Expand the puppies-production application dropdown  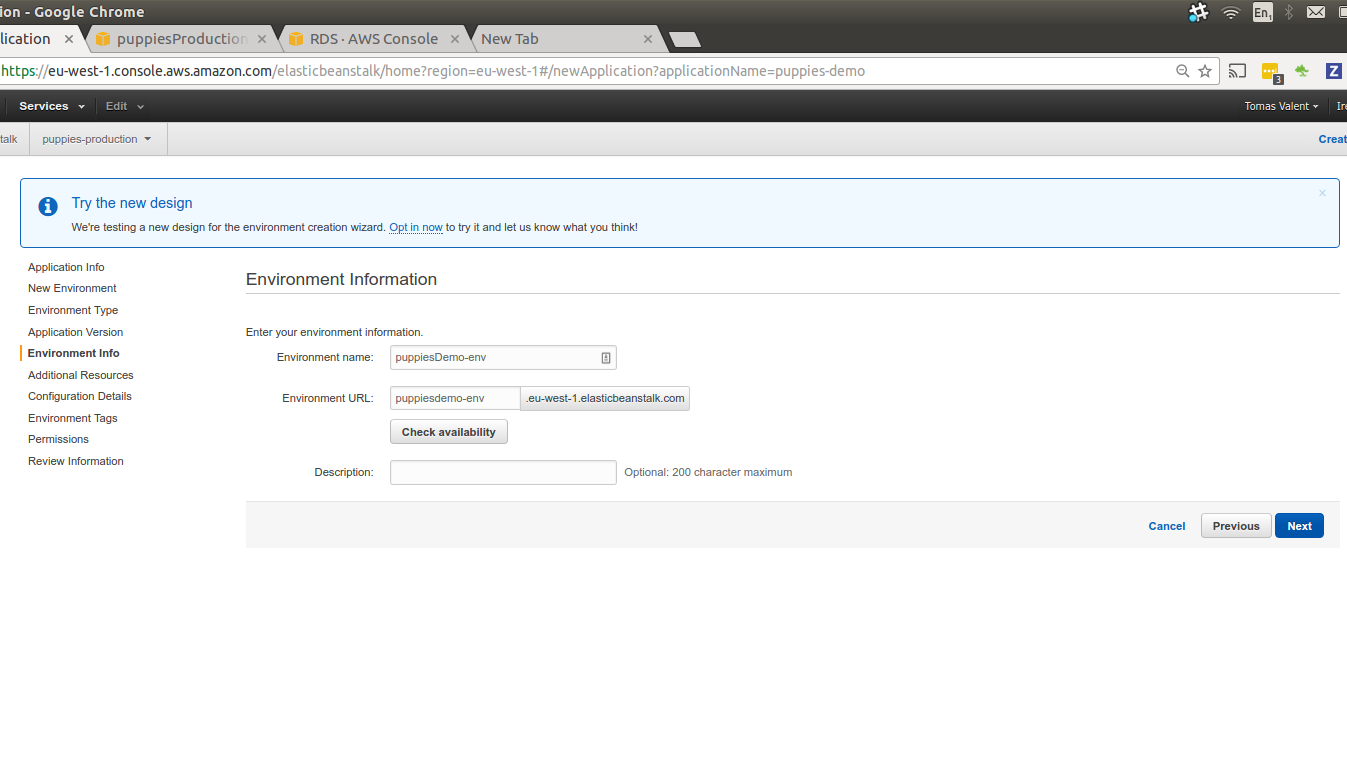(x=97, y=139)
